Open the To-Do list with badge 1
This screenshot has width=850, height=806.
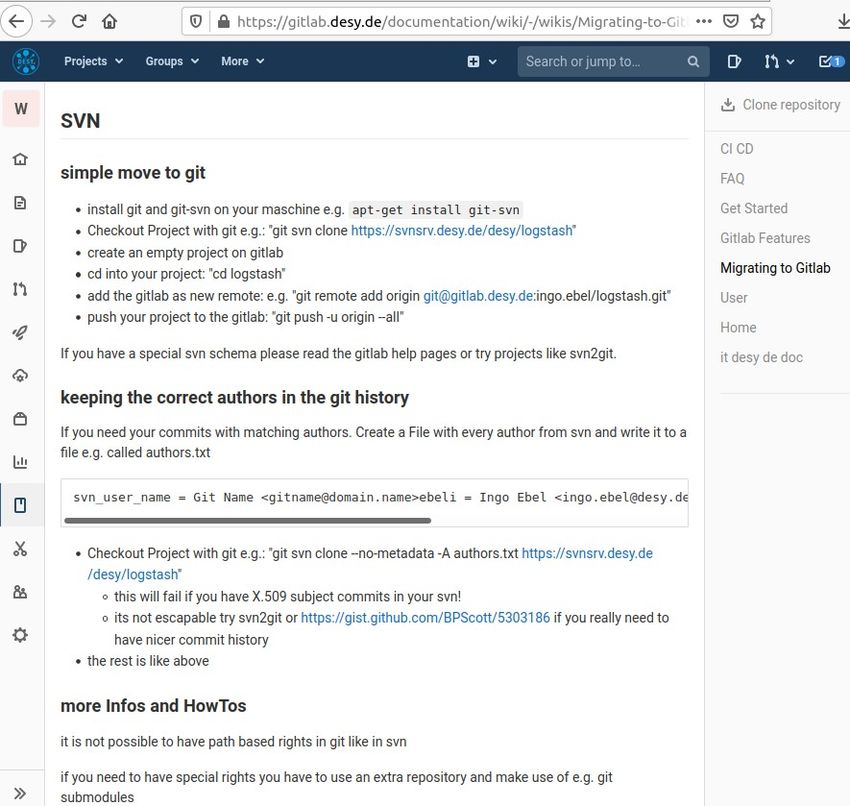click(x=832, y=62)
